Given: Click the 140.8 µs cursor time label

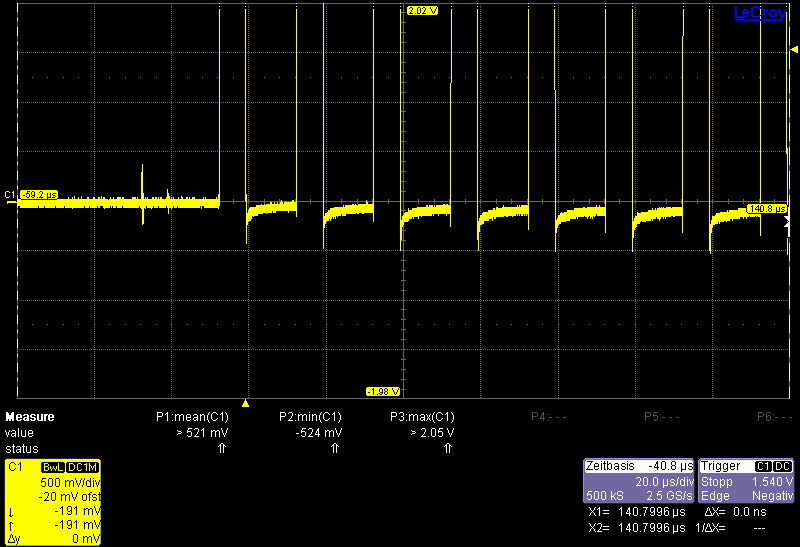Looking at the screenshot, I should pos(767,208).
